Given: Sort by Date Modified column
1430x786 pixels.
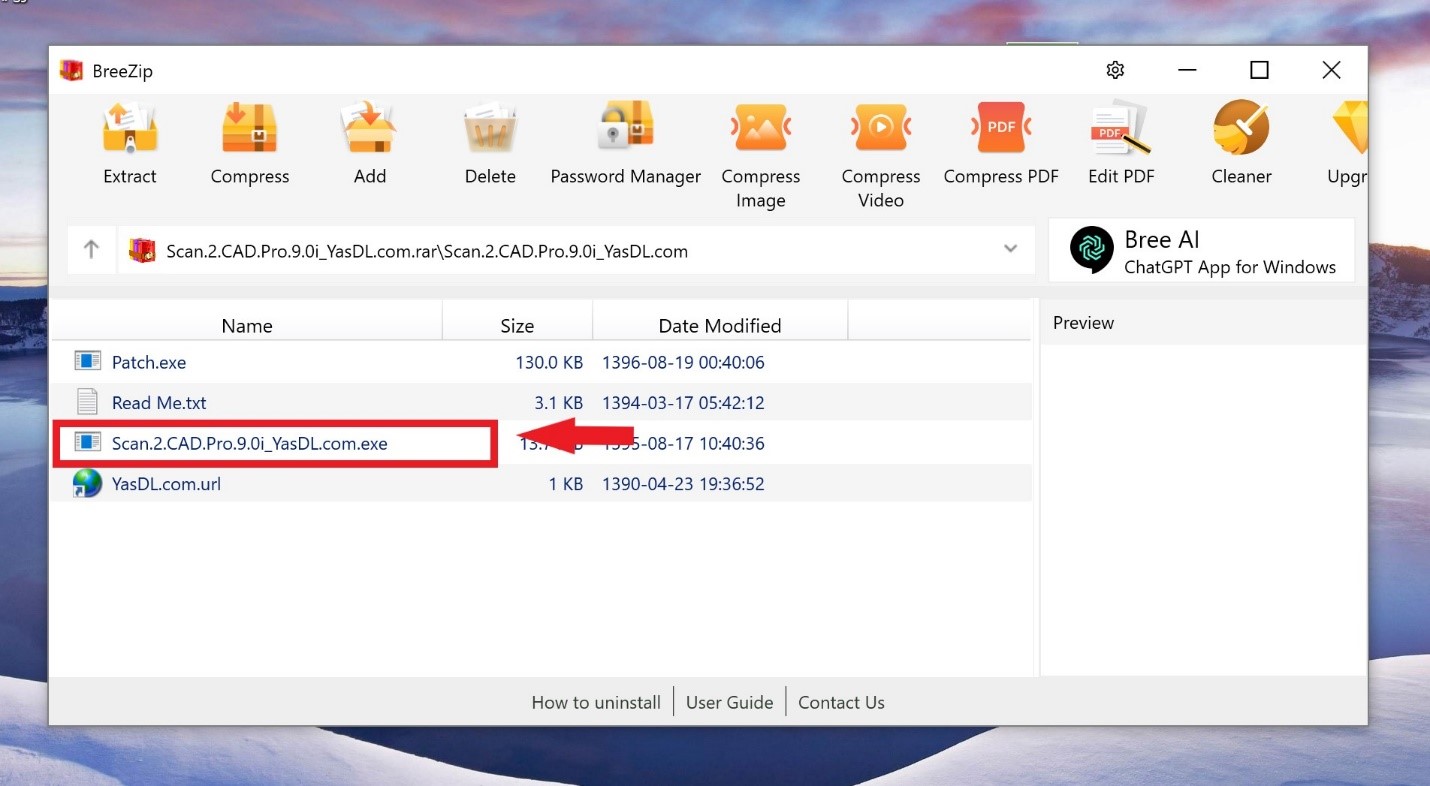Looking at the screenshot, I should pyautogui.click(x=720, y=325).
